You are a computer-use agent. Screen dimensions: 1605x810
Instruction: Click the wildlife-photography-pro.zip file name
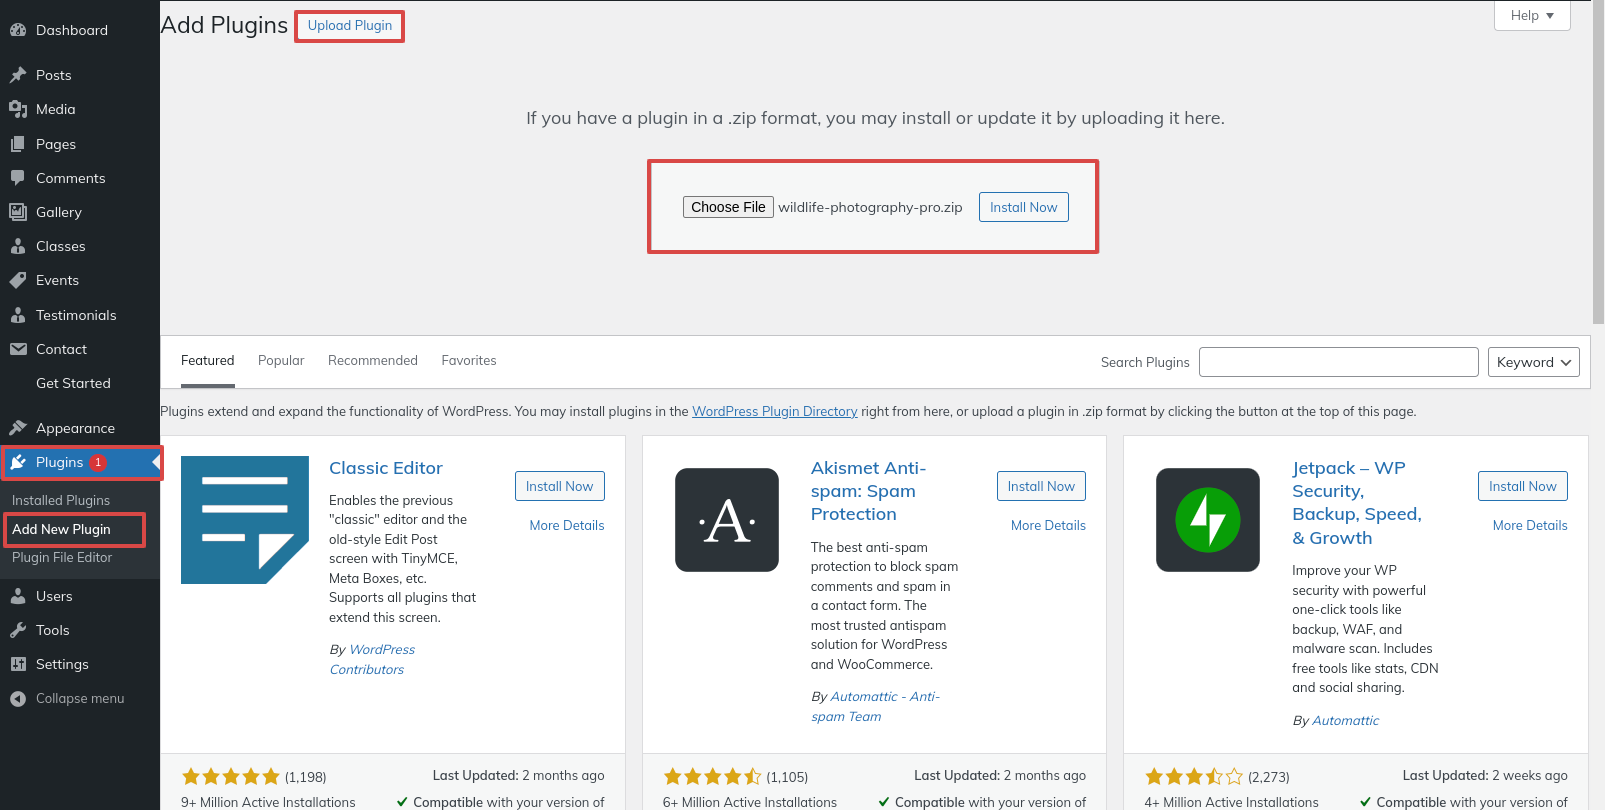point(870,207)
